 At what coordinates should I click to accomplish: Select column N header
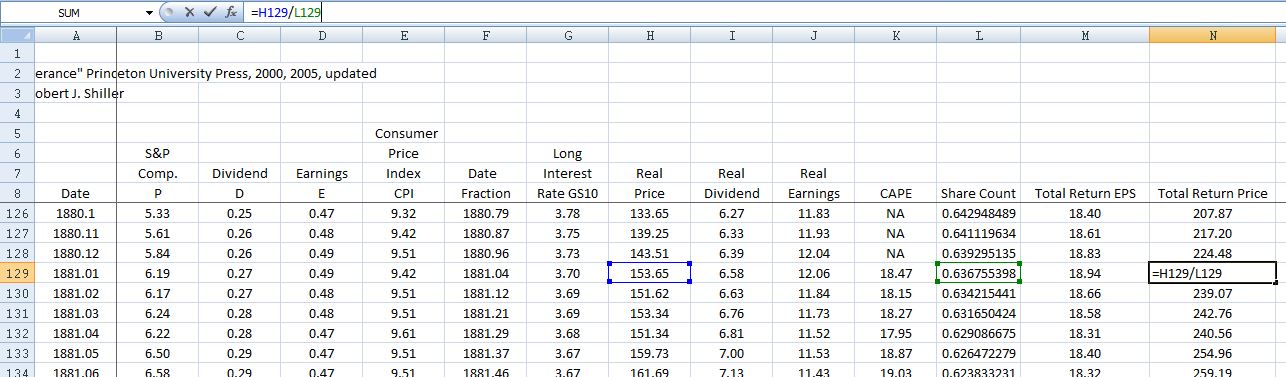tap(1213, 36)
